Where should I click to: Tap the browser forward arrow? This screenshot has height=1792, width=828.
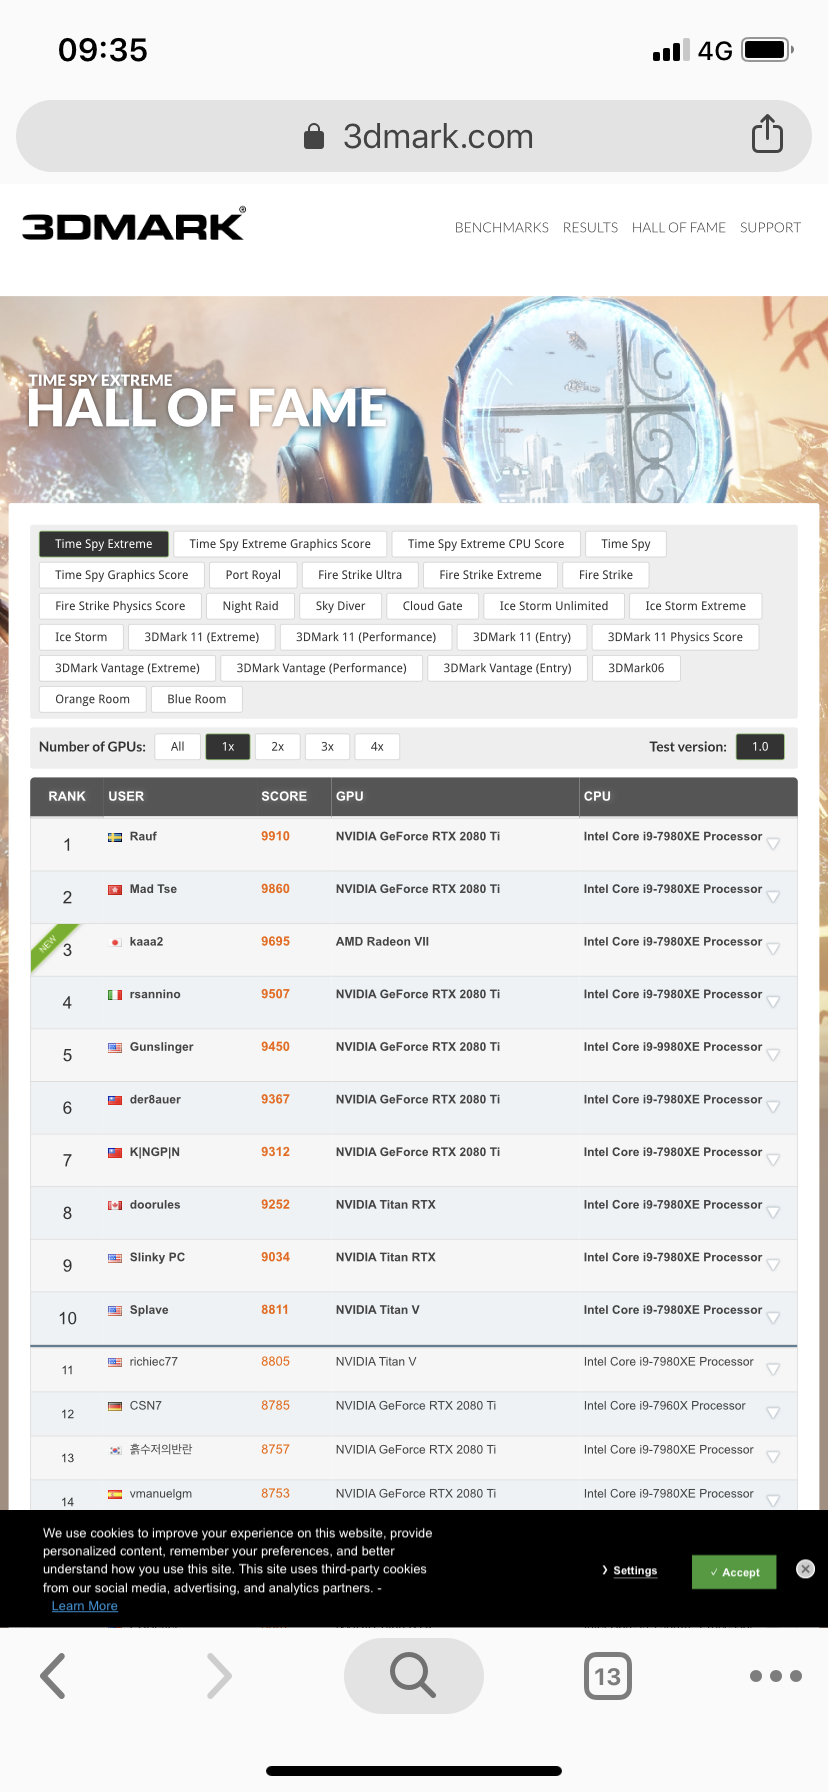click(219, 1676)
